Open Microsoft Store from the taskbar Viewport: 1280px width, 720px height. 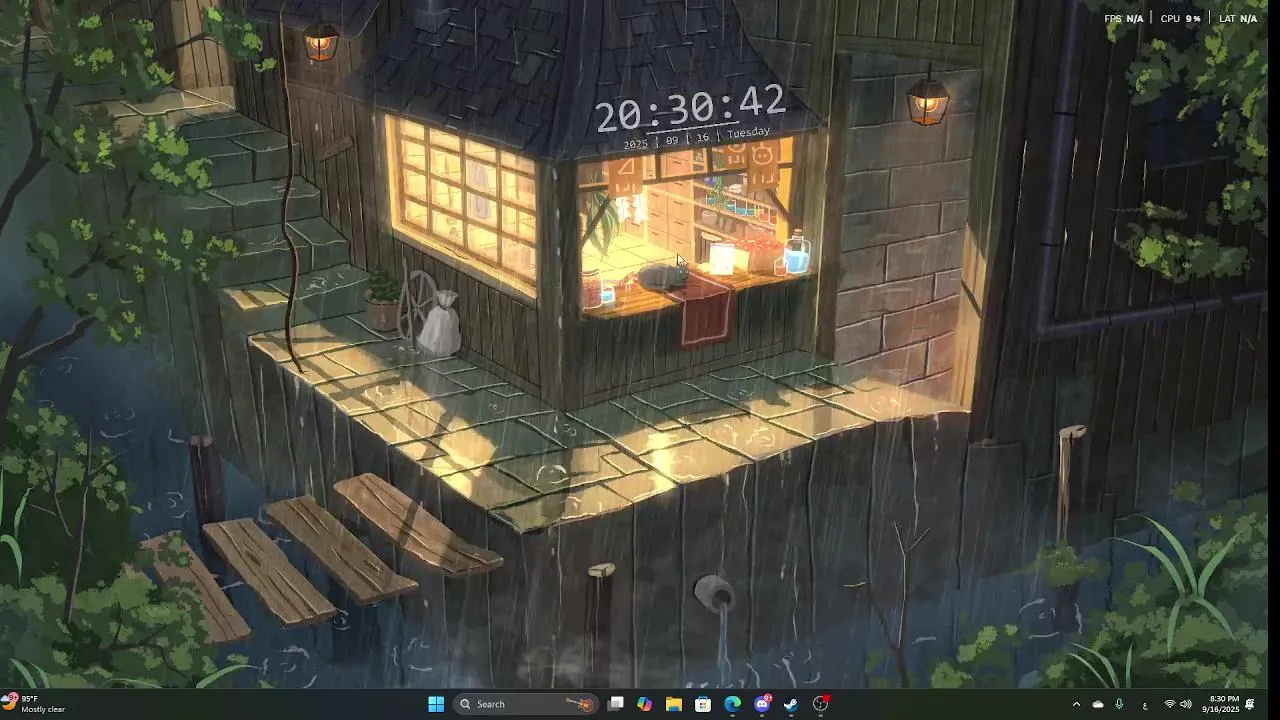(x=703, y=704)
